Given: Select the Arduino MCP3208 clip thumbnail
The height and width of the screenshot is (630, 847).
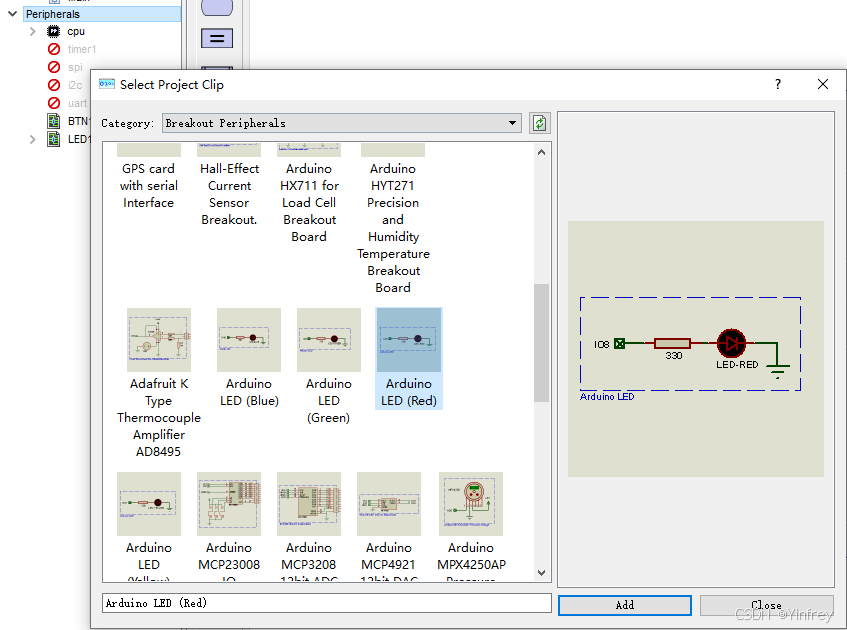Looking at the screenshot, I should click(x=309, y=504).
